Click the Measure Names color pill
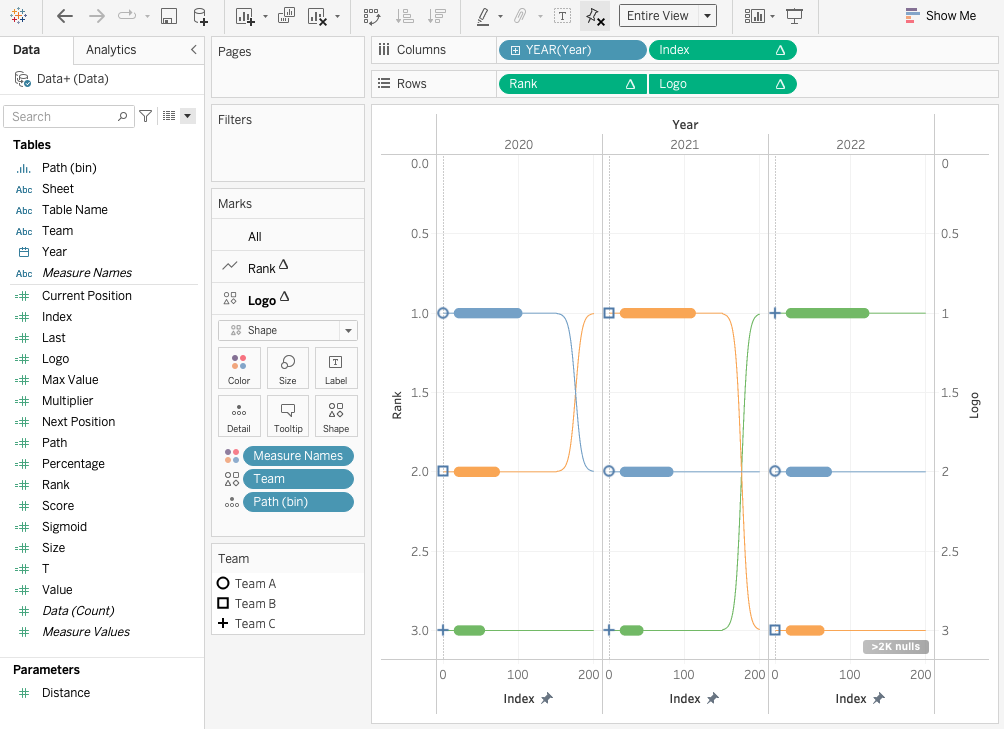This screenshot has width=1004, height=729. (x=298, y=456)
